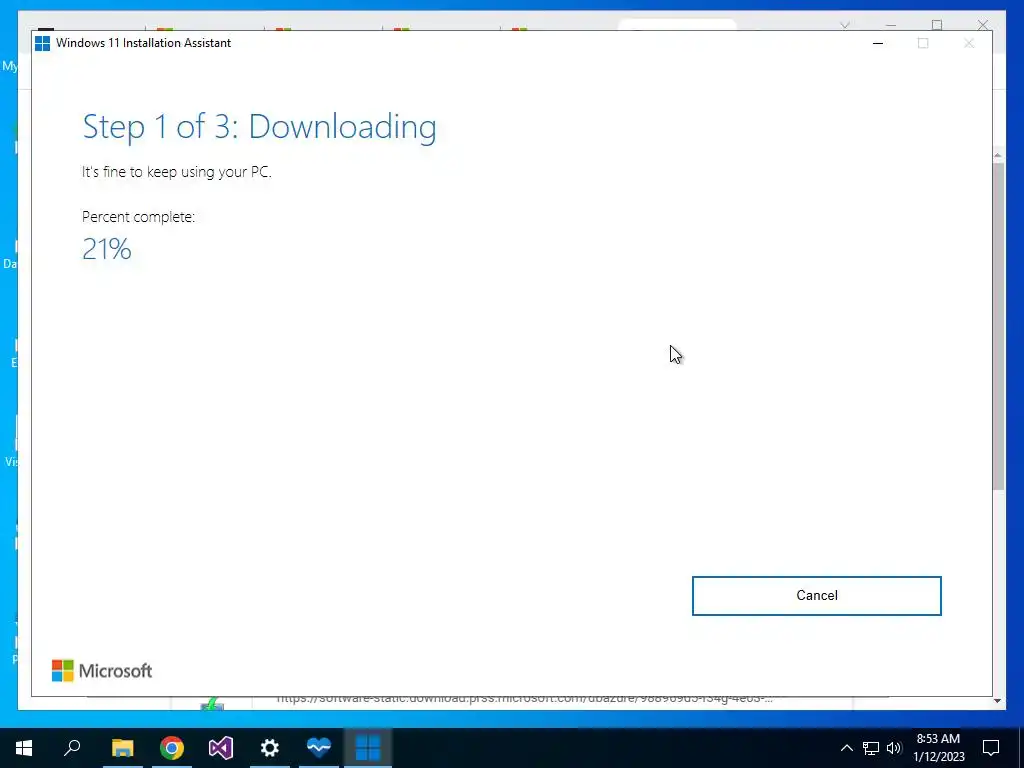The image size is (1024, 768).
Task: Select Windows 11 Installation Assistant taskbar icon
Action: 368,748
